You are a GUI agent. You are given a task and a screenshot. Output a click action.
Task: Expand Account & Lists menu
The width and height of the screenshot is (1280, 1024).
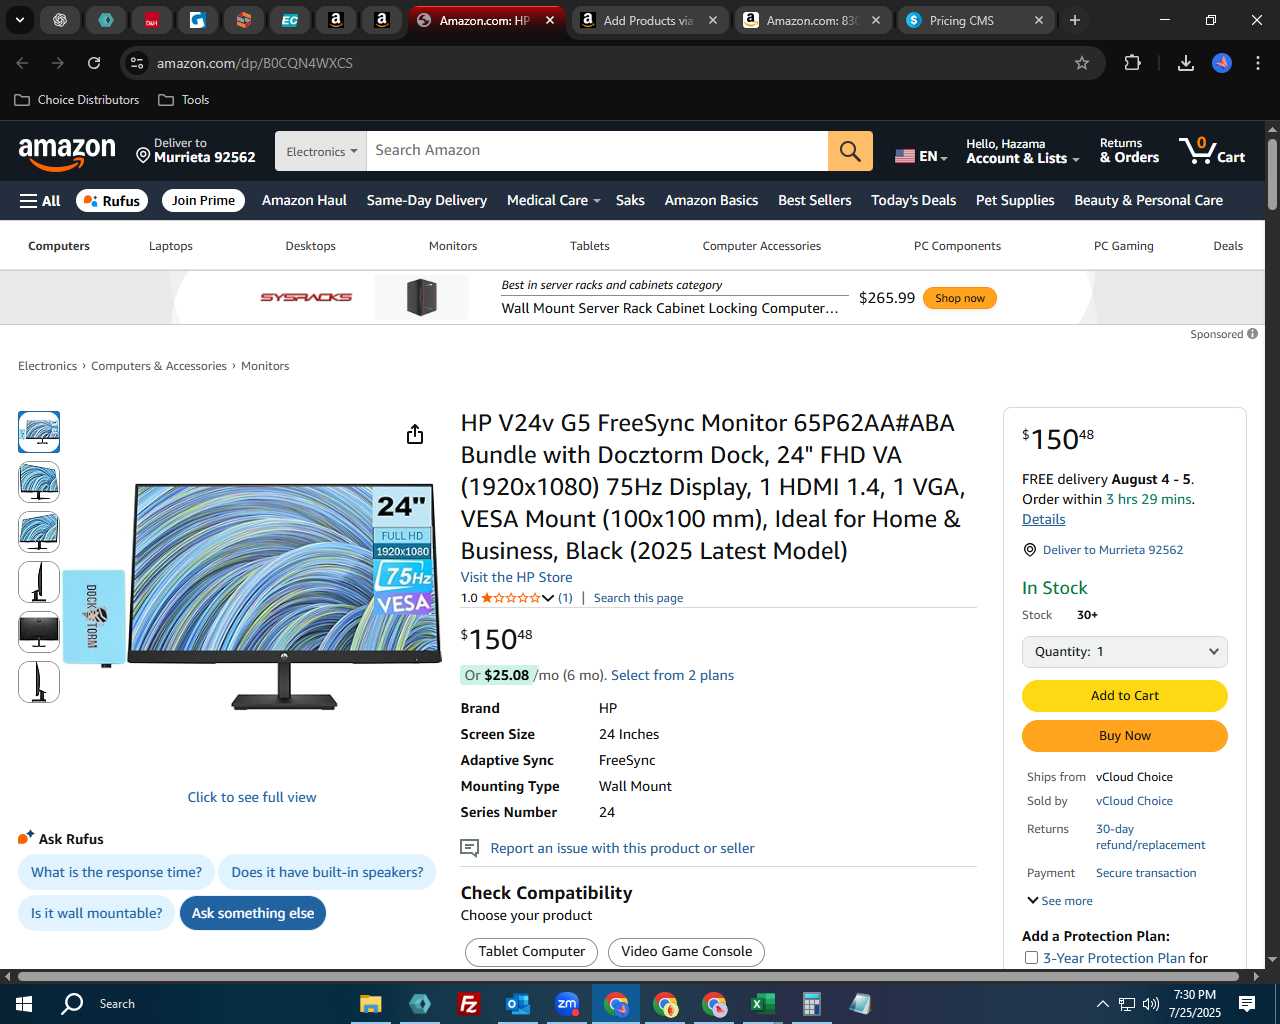[x=1022, y=151]
